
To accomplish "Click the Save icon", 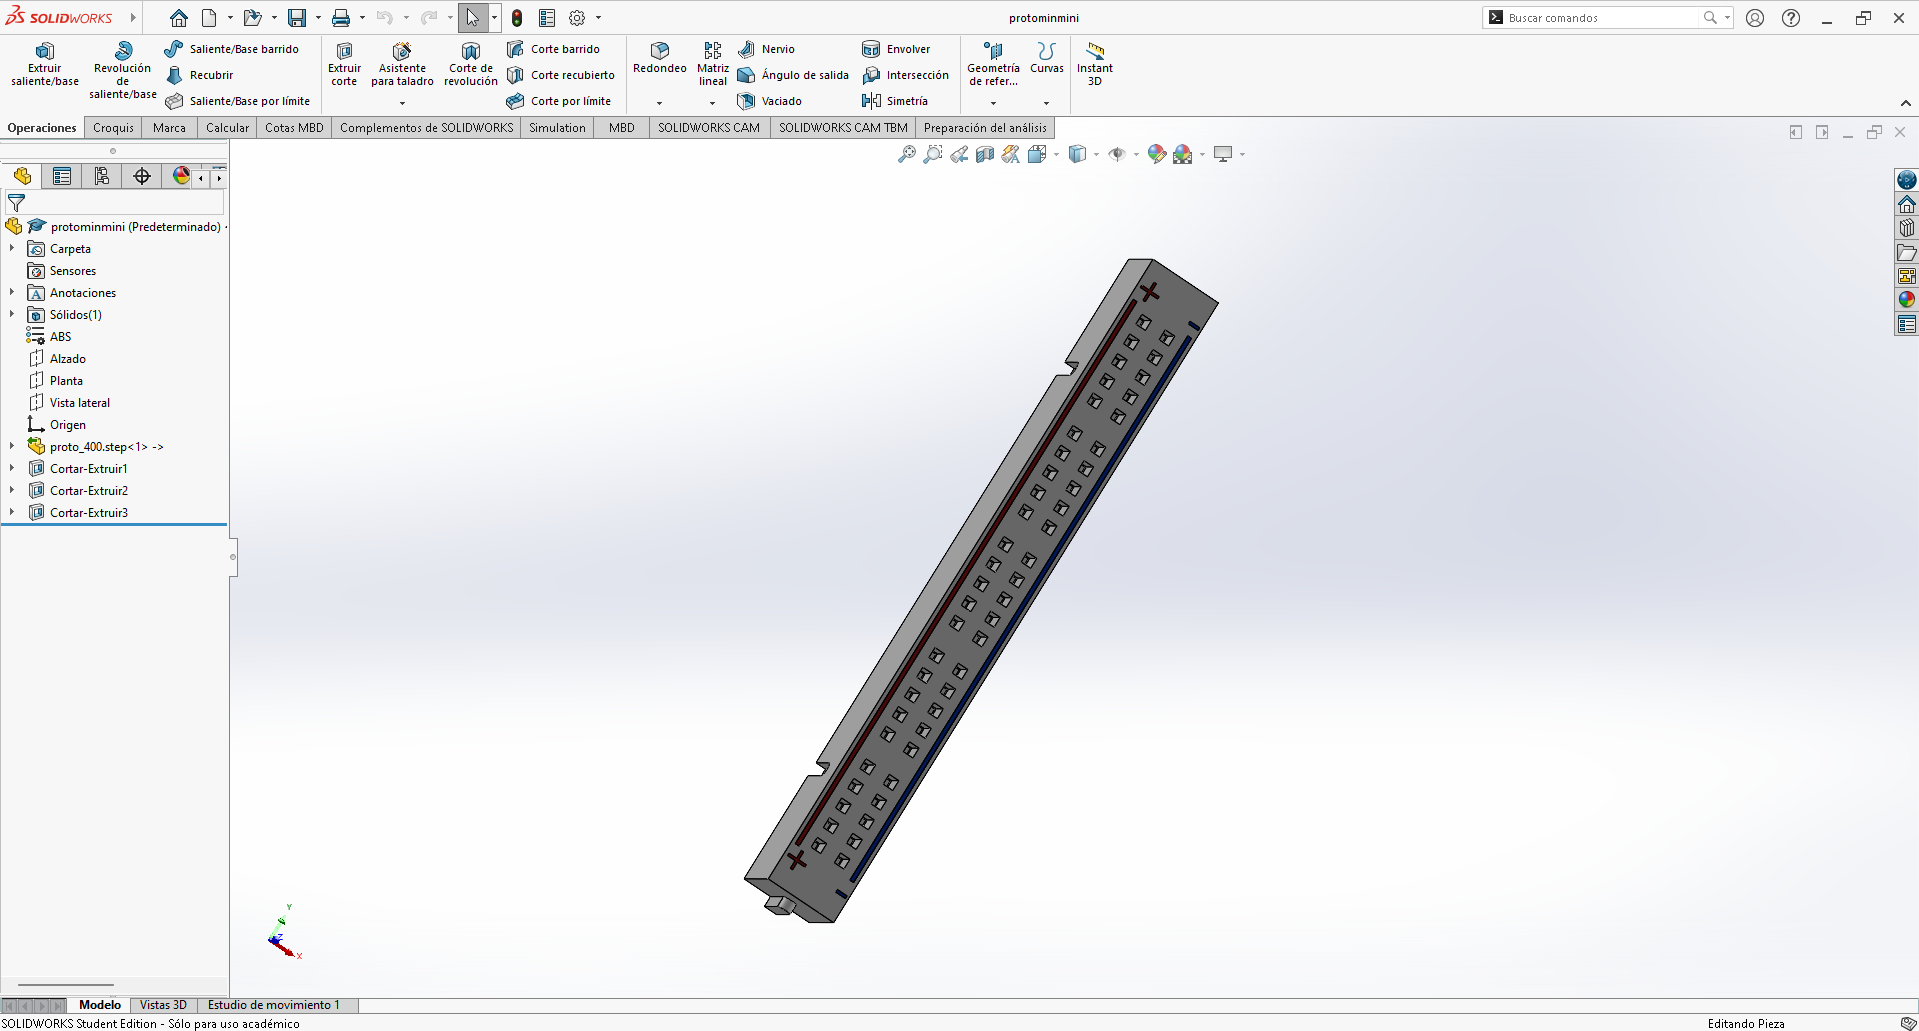I will (x=297, y=18).
